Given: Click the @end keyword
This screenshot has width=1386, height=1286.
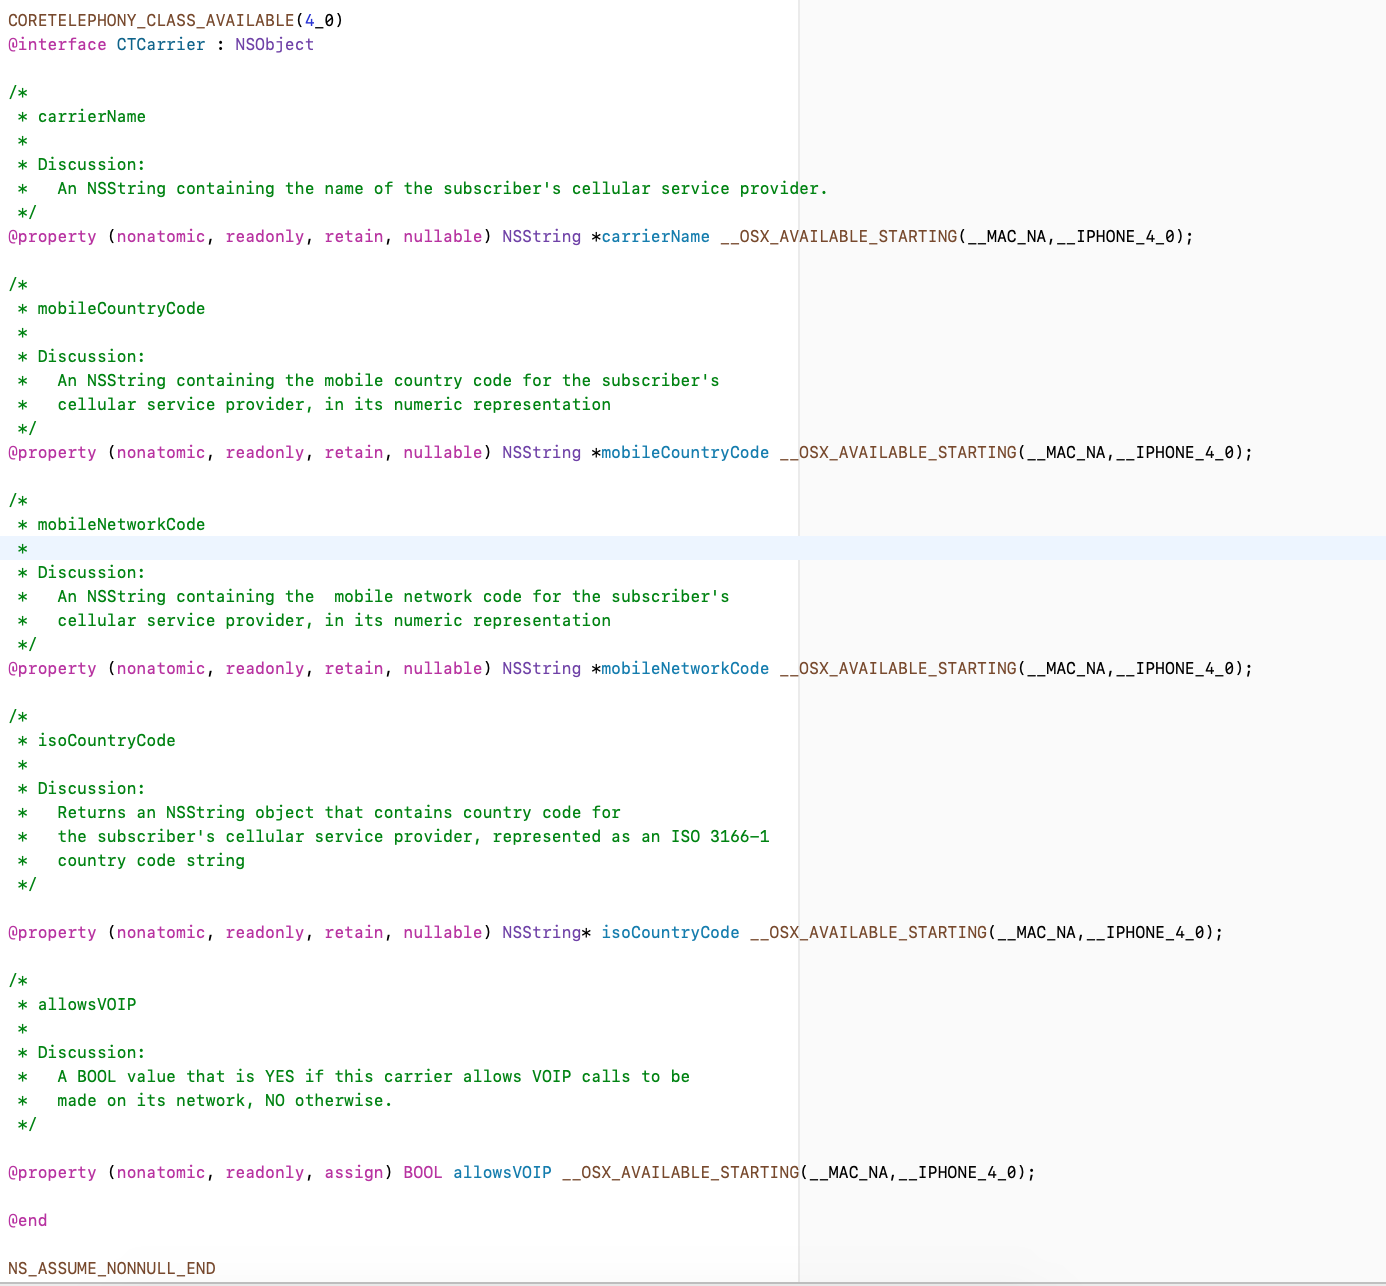Looking at the screenshot, I should (x=28, y=1220).
